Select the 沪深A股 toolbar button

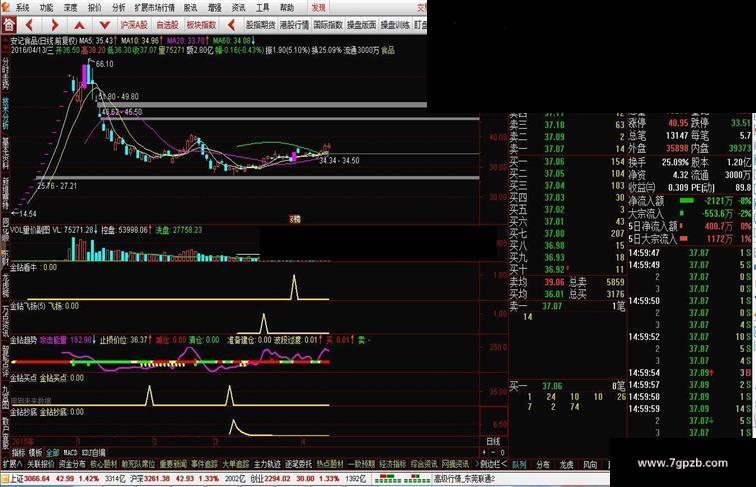[134, 25]
